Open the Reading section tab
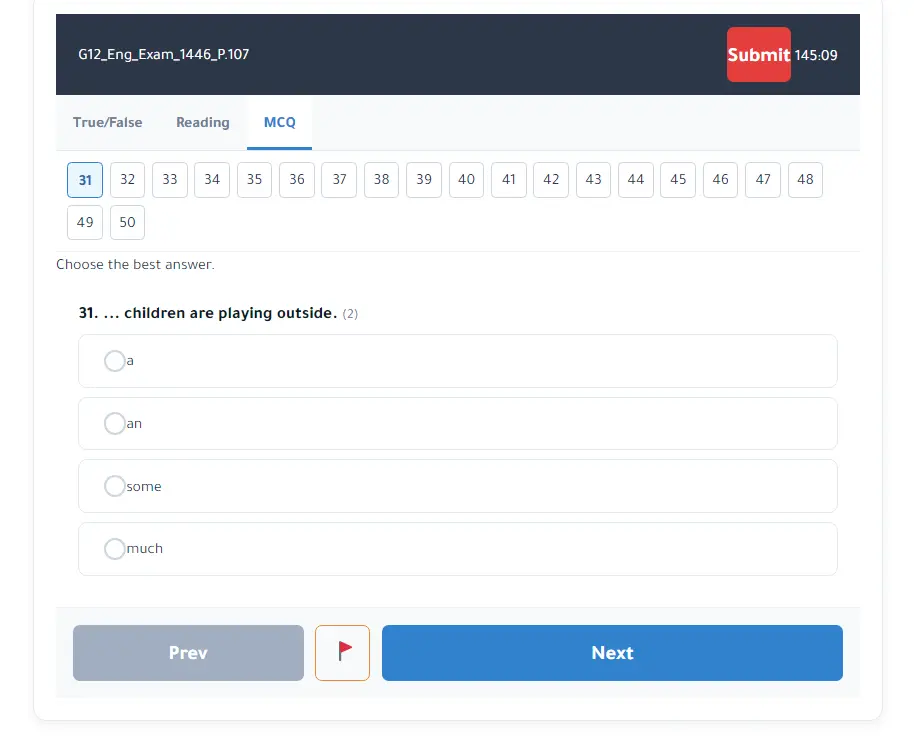 click(x=203, y=122)
